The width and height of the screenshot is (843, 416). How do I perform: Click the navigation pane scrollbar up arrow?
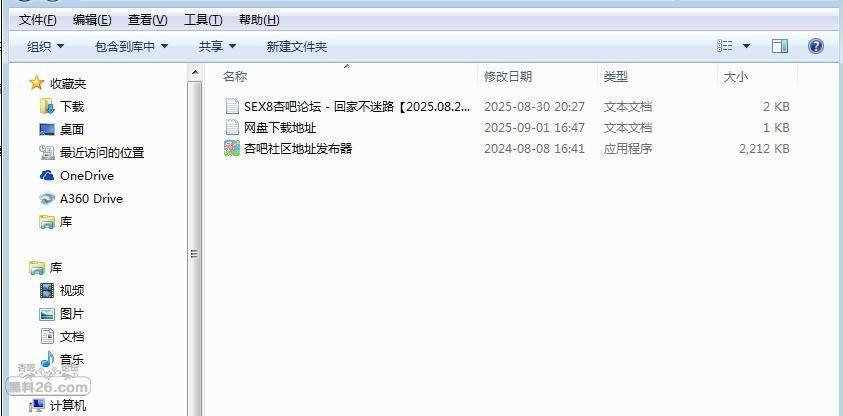[195, 73]
